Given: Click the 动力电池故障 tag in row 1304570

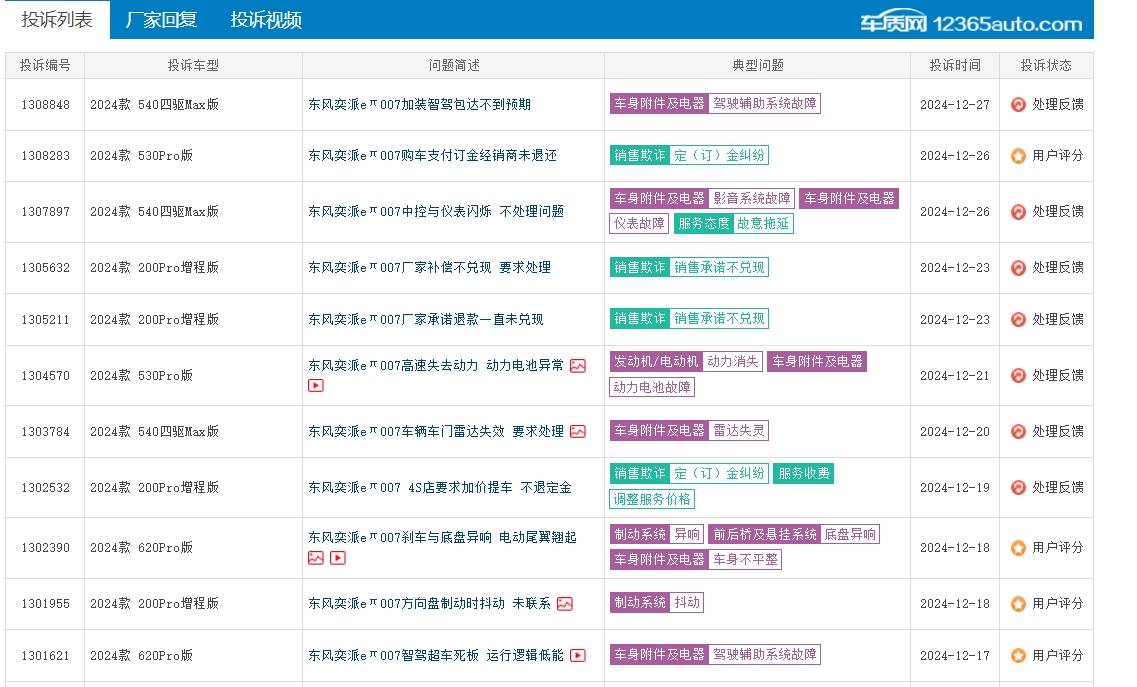Looking at the screenshot, I should point(652,387).
